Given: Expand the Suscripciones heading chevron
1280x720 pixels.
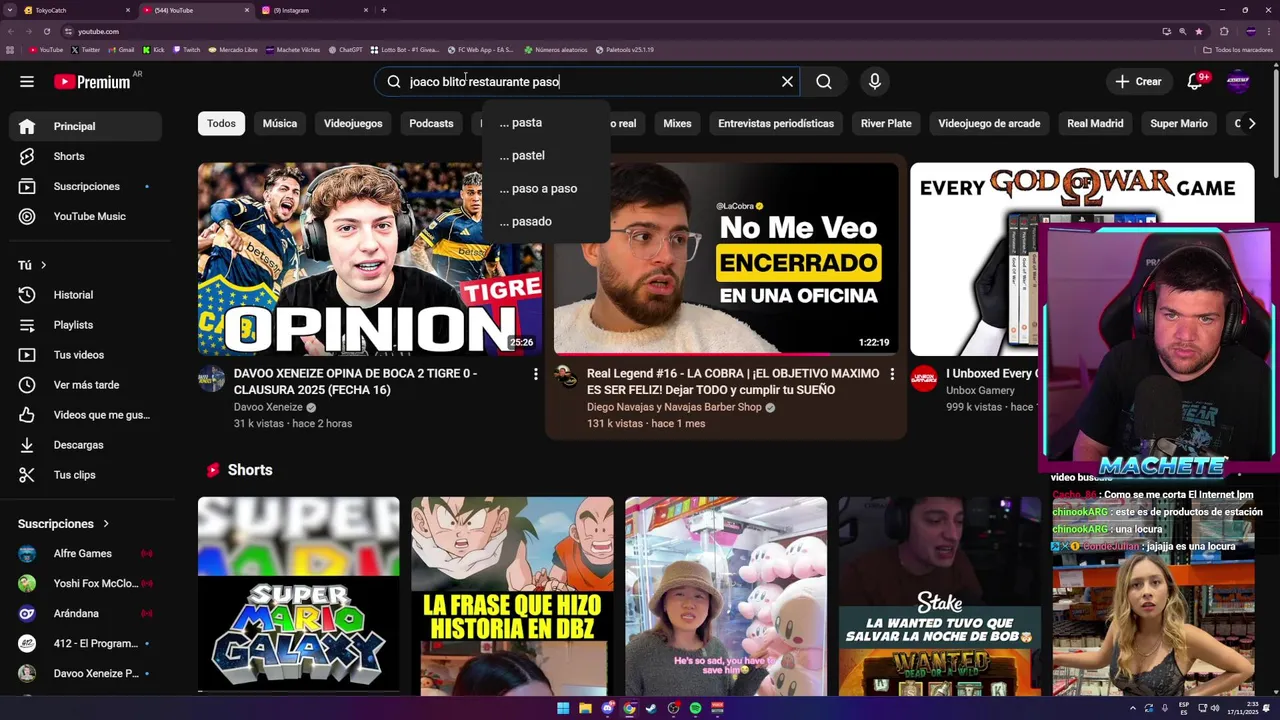Looking at the screenshot, I should [106, 524].
